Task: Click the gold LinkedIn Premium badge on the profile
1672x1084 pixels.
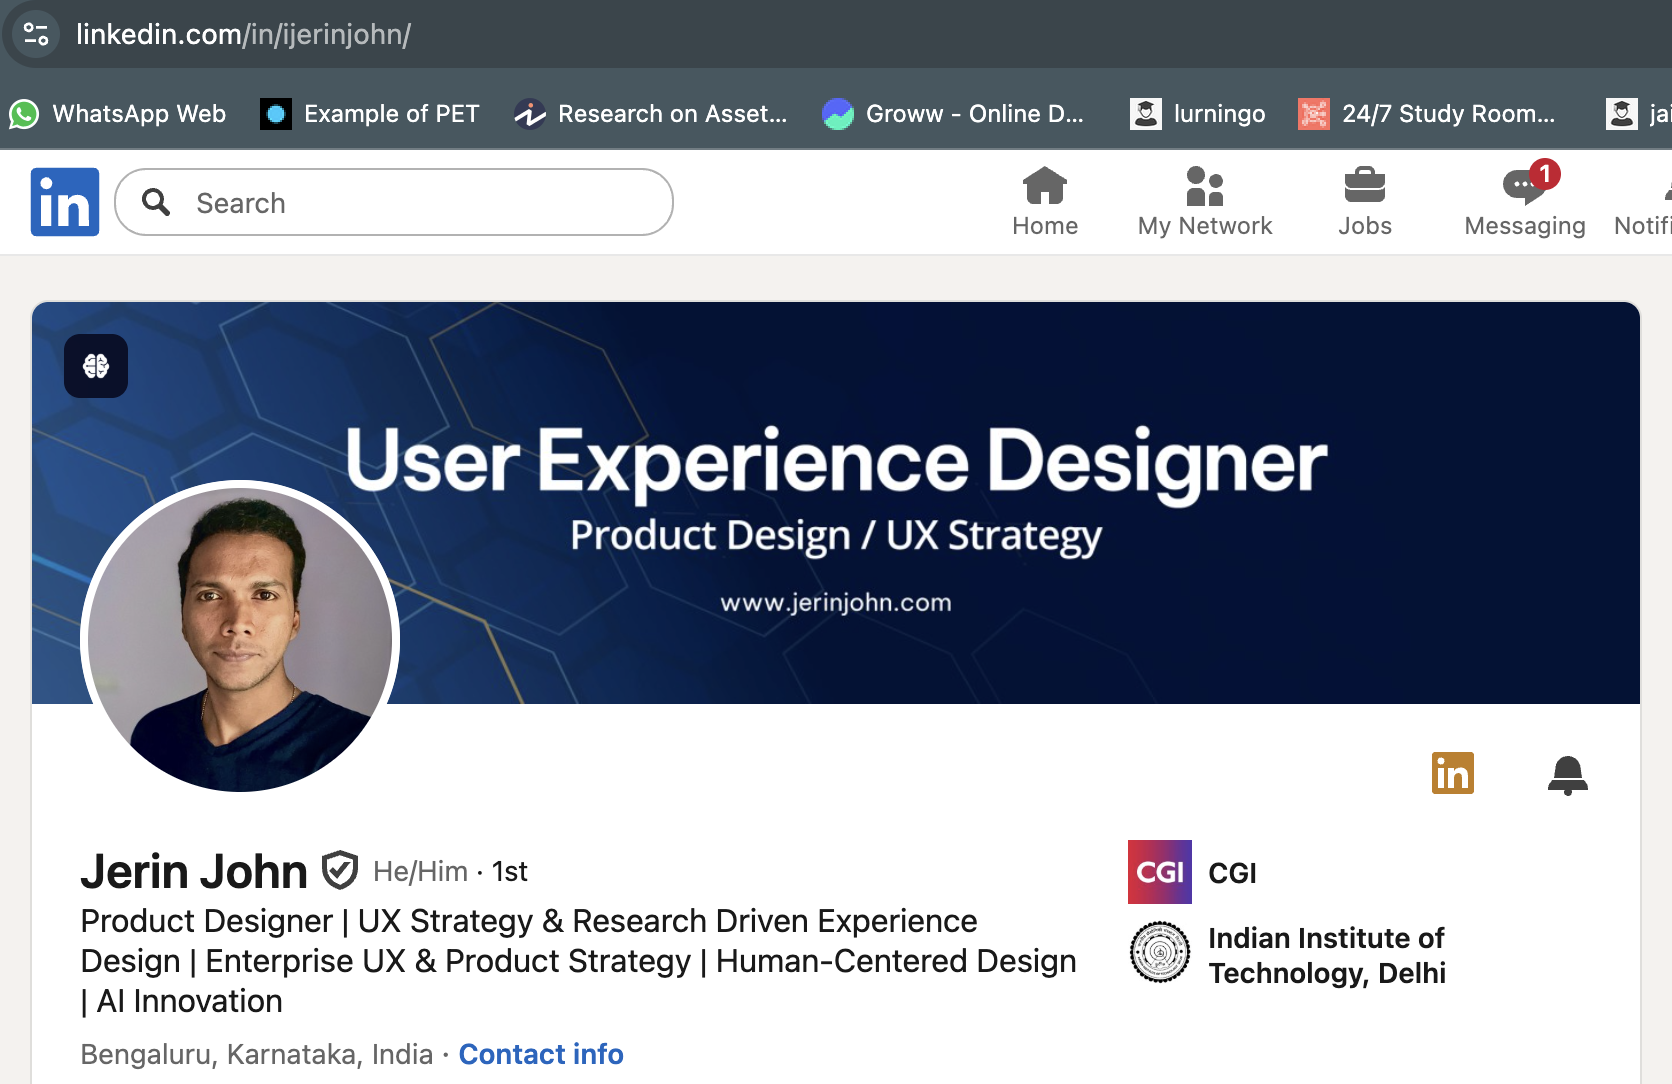Action: (1454, 772)
